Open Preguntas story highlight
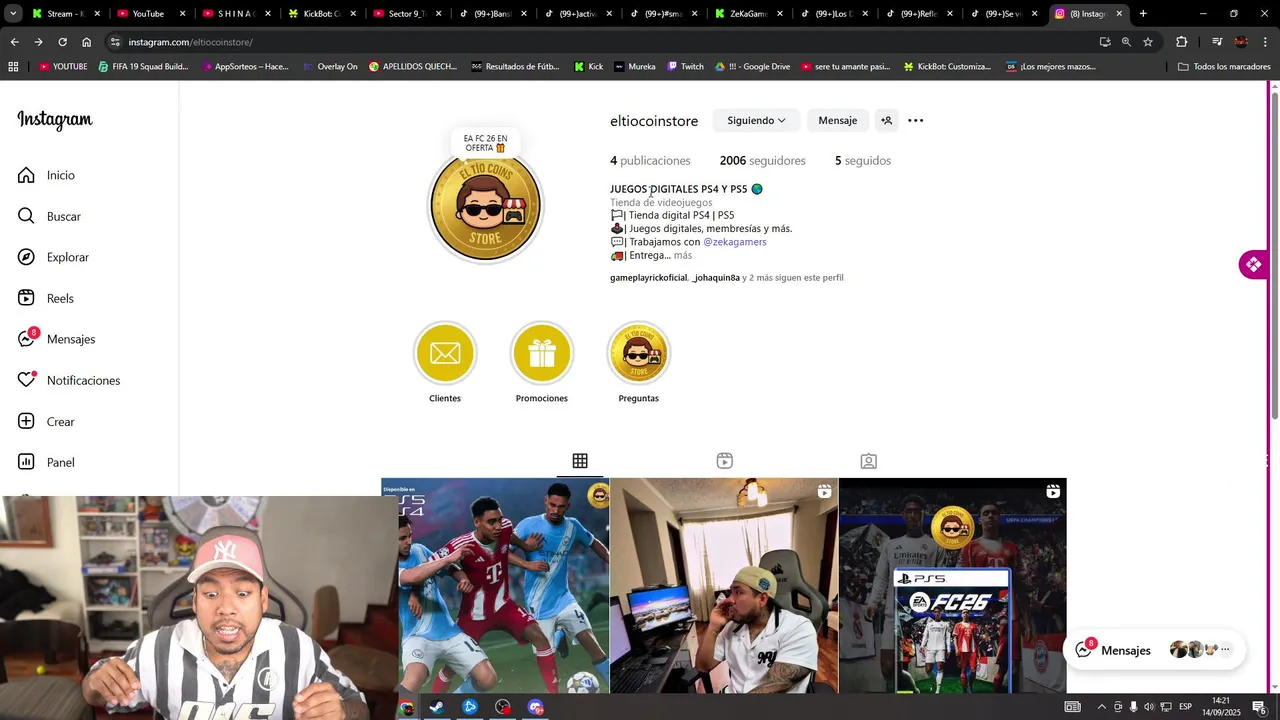 [638, 353]
